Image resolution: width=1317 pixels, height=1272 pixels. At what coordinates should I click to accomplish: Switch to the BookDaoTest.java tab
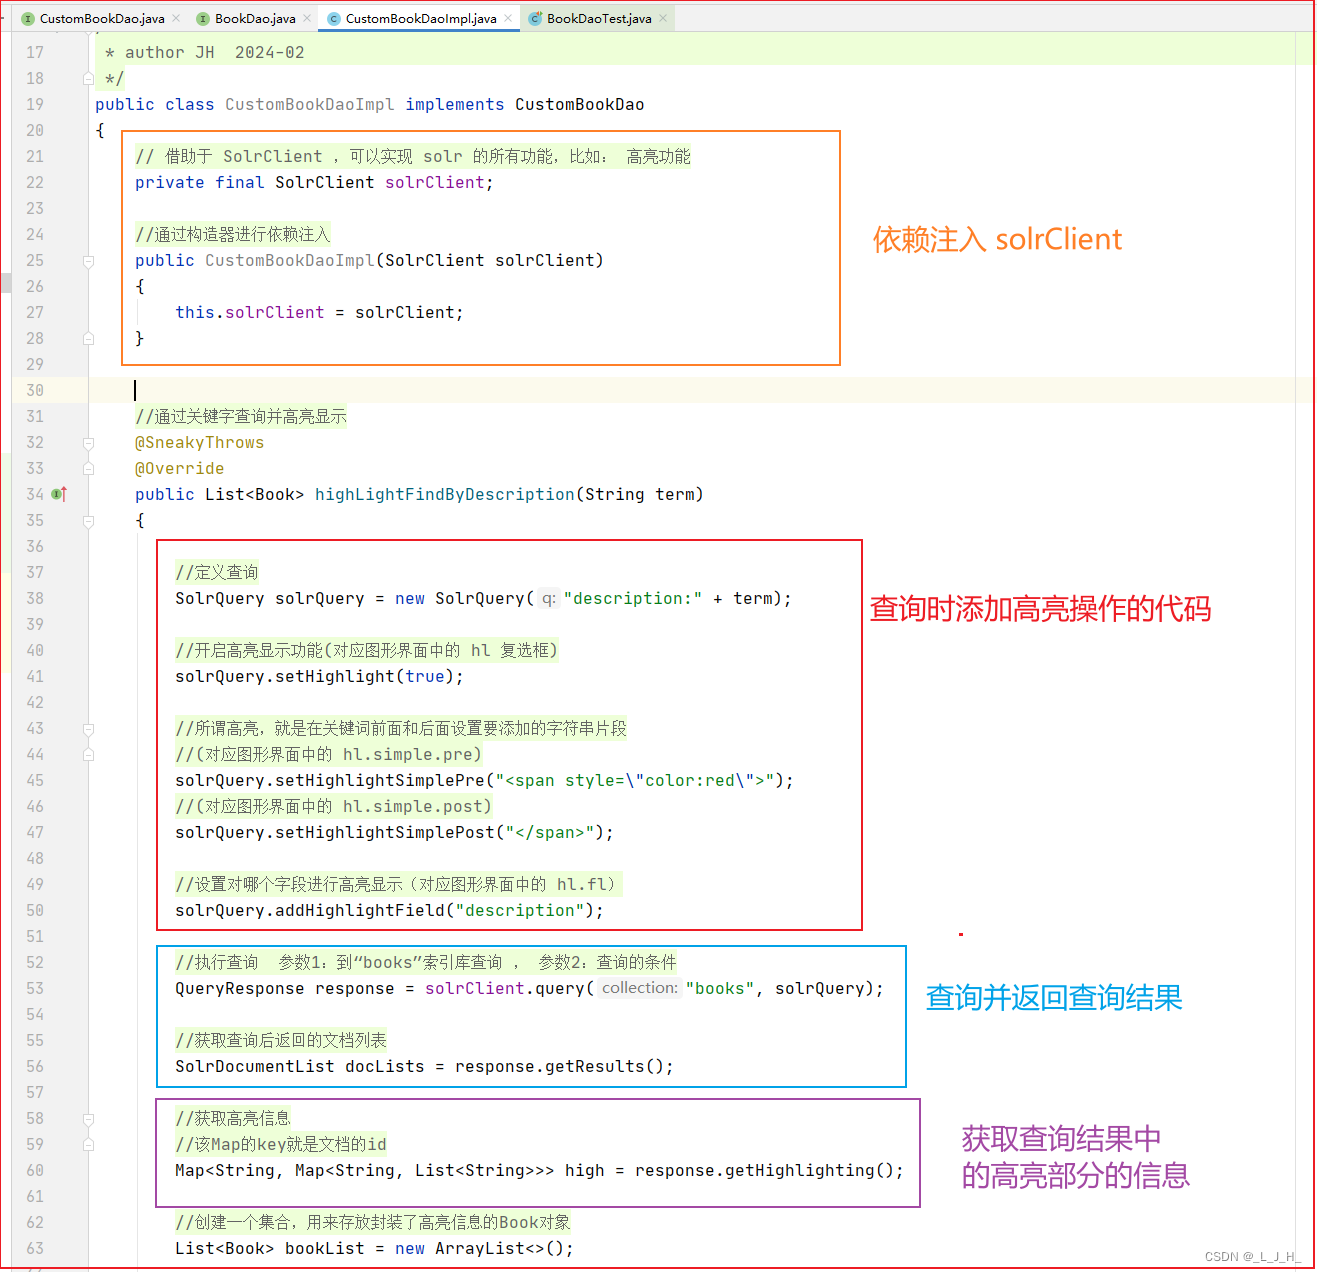click(598, 18)
